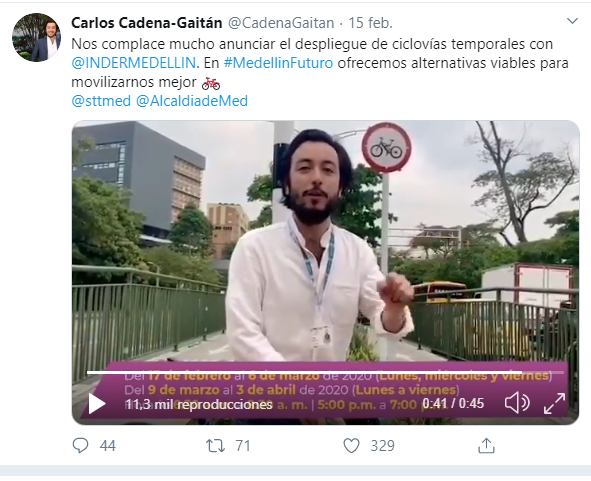Screen dimensions: 591x481
Task: Click the Carlos Cadena-Gaitán display name
Action: pyautogui.click(x=147, y=23)
